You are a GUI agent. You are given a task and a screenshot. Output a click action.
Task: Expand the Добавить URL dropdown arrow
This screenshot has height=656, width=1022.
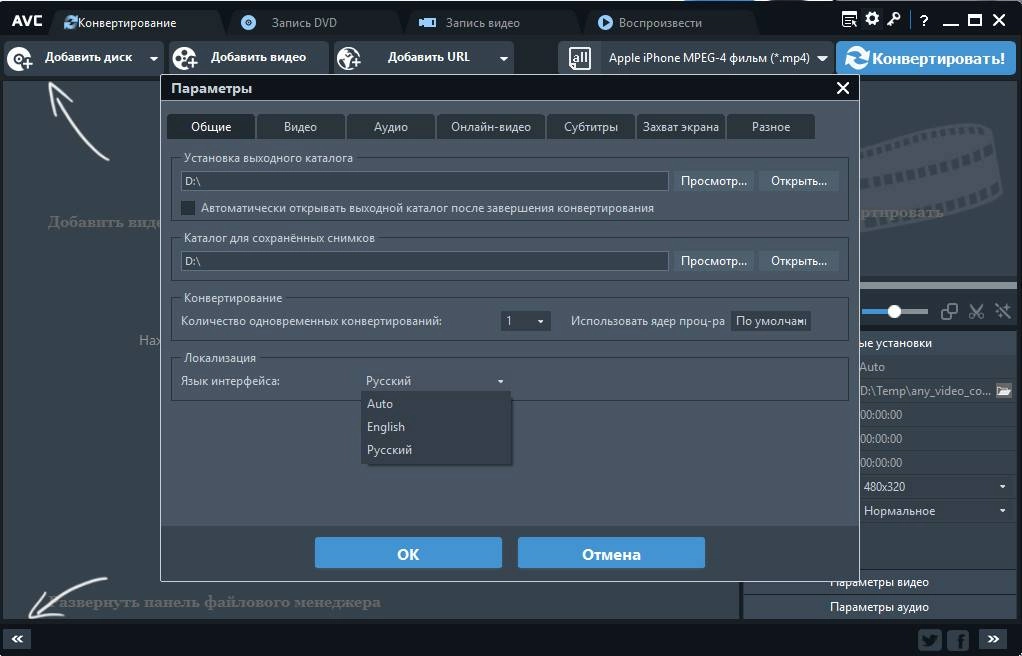pyautogui.click(x=503, y=58)
